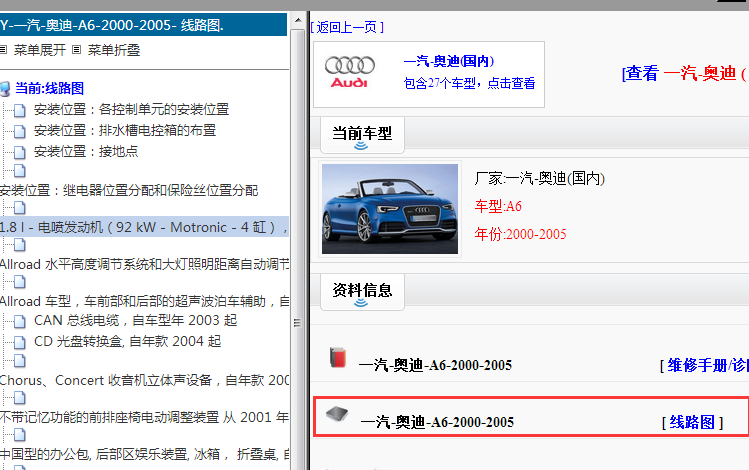The height and width of the screenshot is (470, 749).
Task: Open 继电器位置分配和保险丝位置分配 entry
Action: coord(129,190)
